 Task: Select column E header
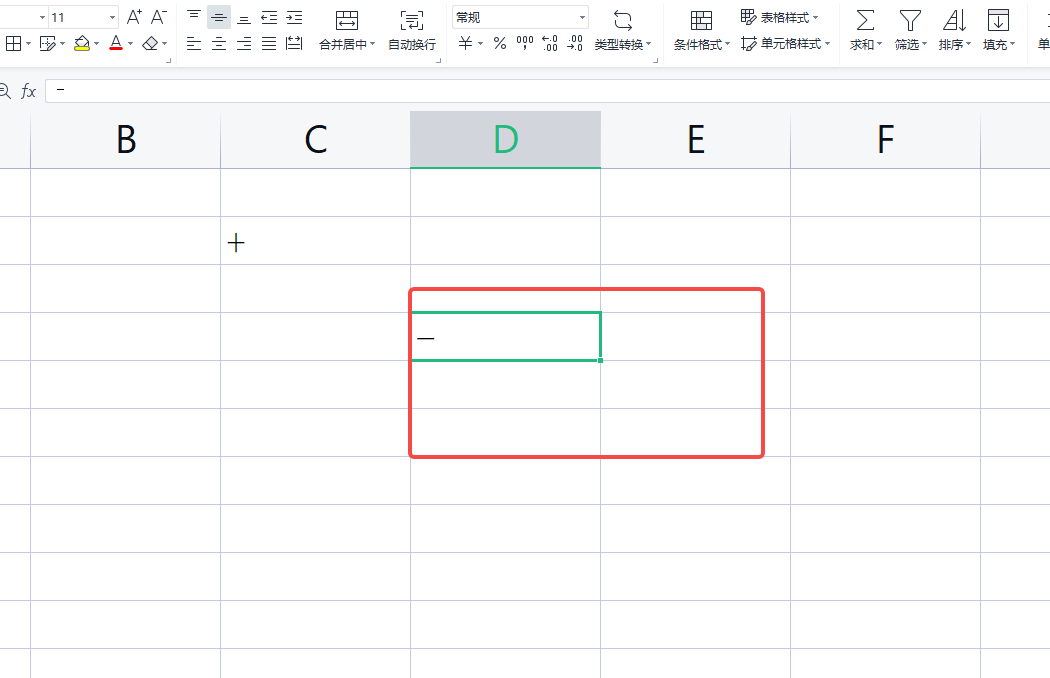point(696,140)
